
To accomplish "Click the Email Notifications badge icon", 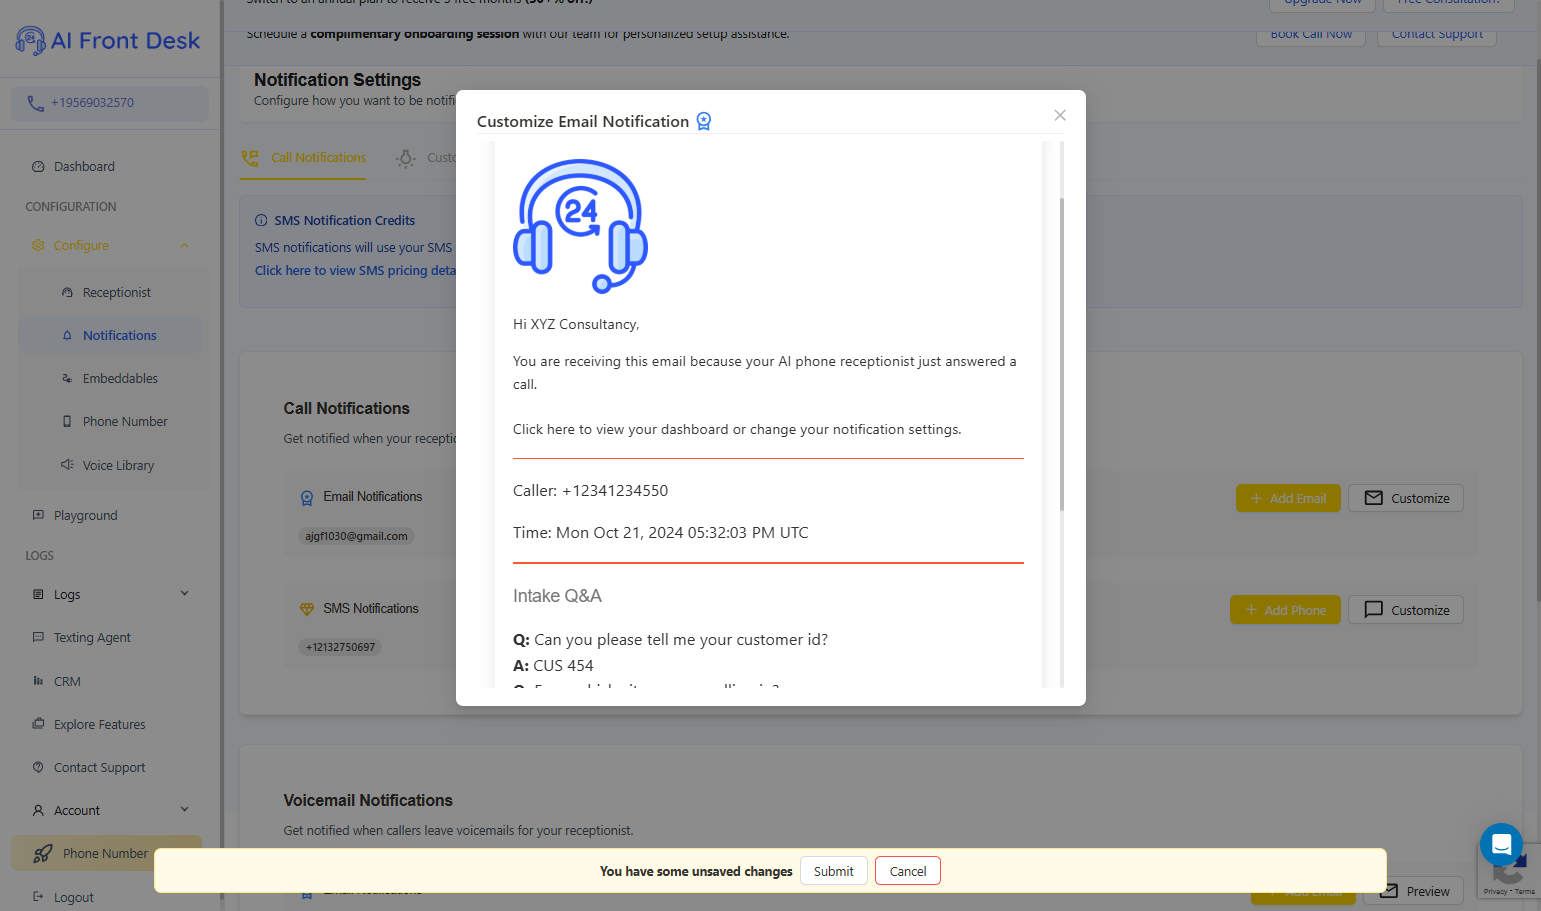I will click(x=307, y=498).
